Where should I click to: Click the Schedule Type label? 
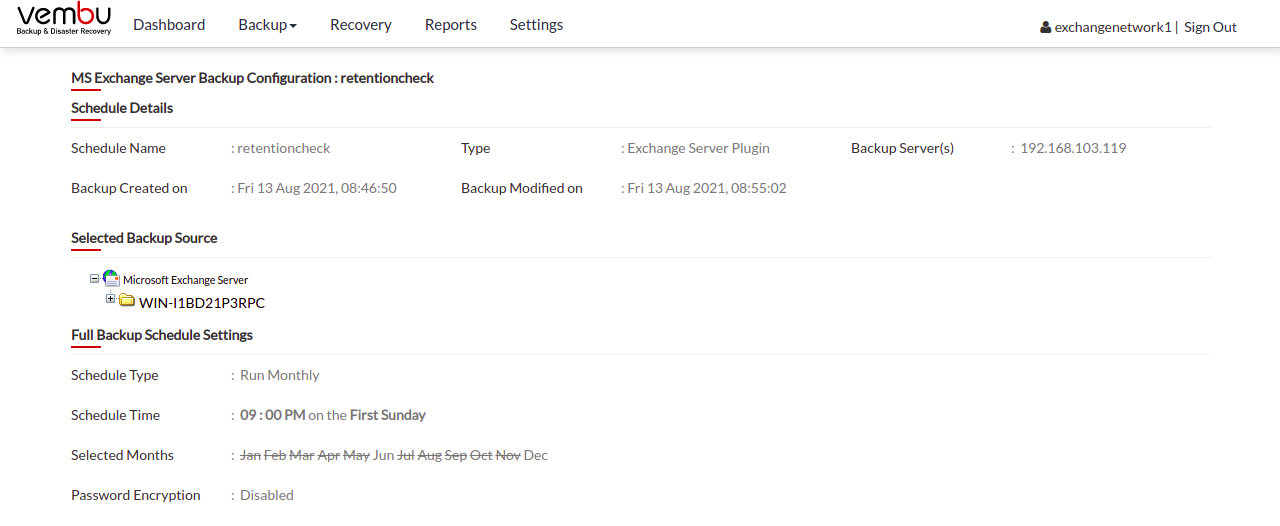pos(115,375)
